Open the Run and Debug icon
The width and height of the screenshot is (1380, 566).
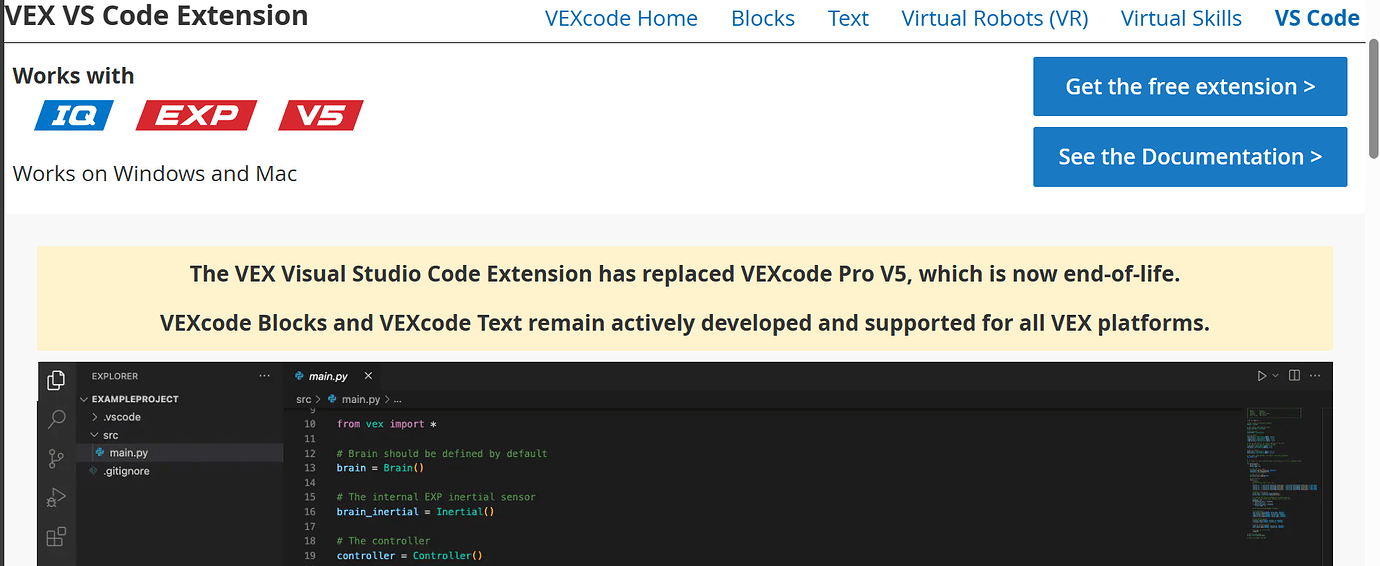pos(56,497)
